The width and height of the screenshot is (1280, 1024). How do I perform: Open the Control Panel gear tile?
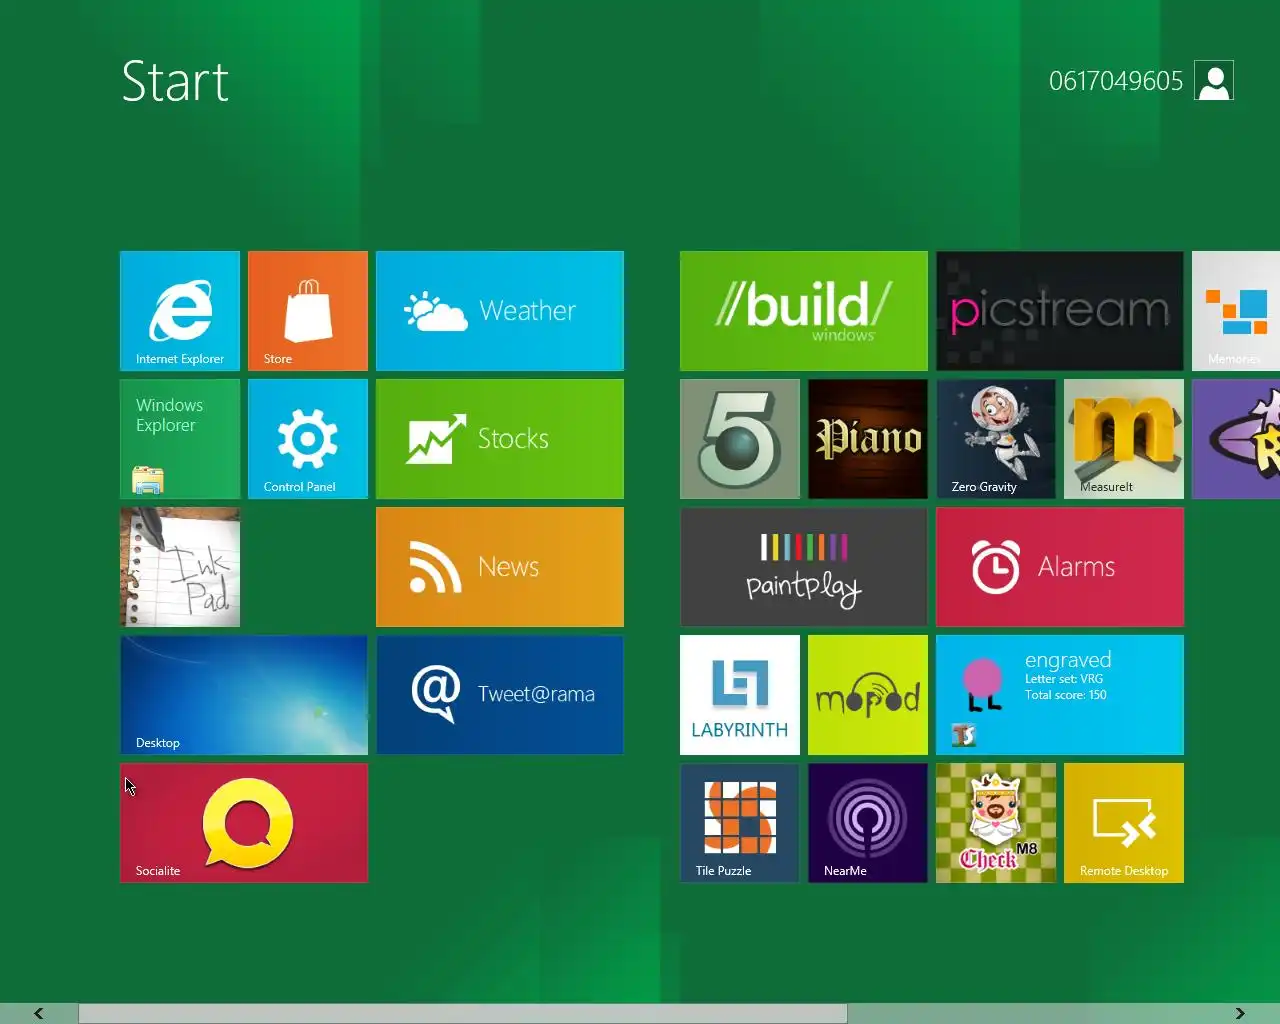(x=308, y=439)
